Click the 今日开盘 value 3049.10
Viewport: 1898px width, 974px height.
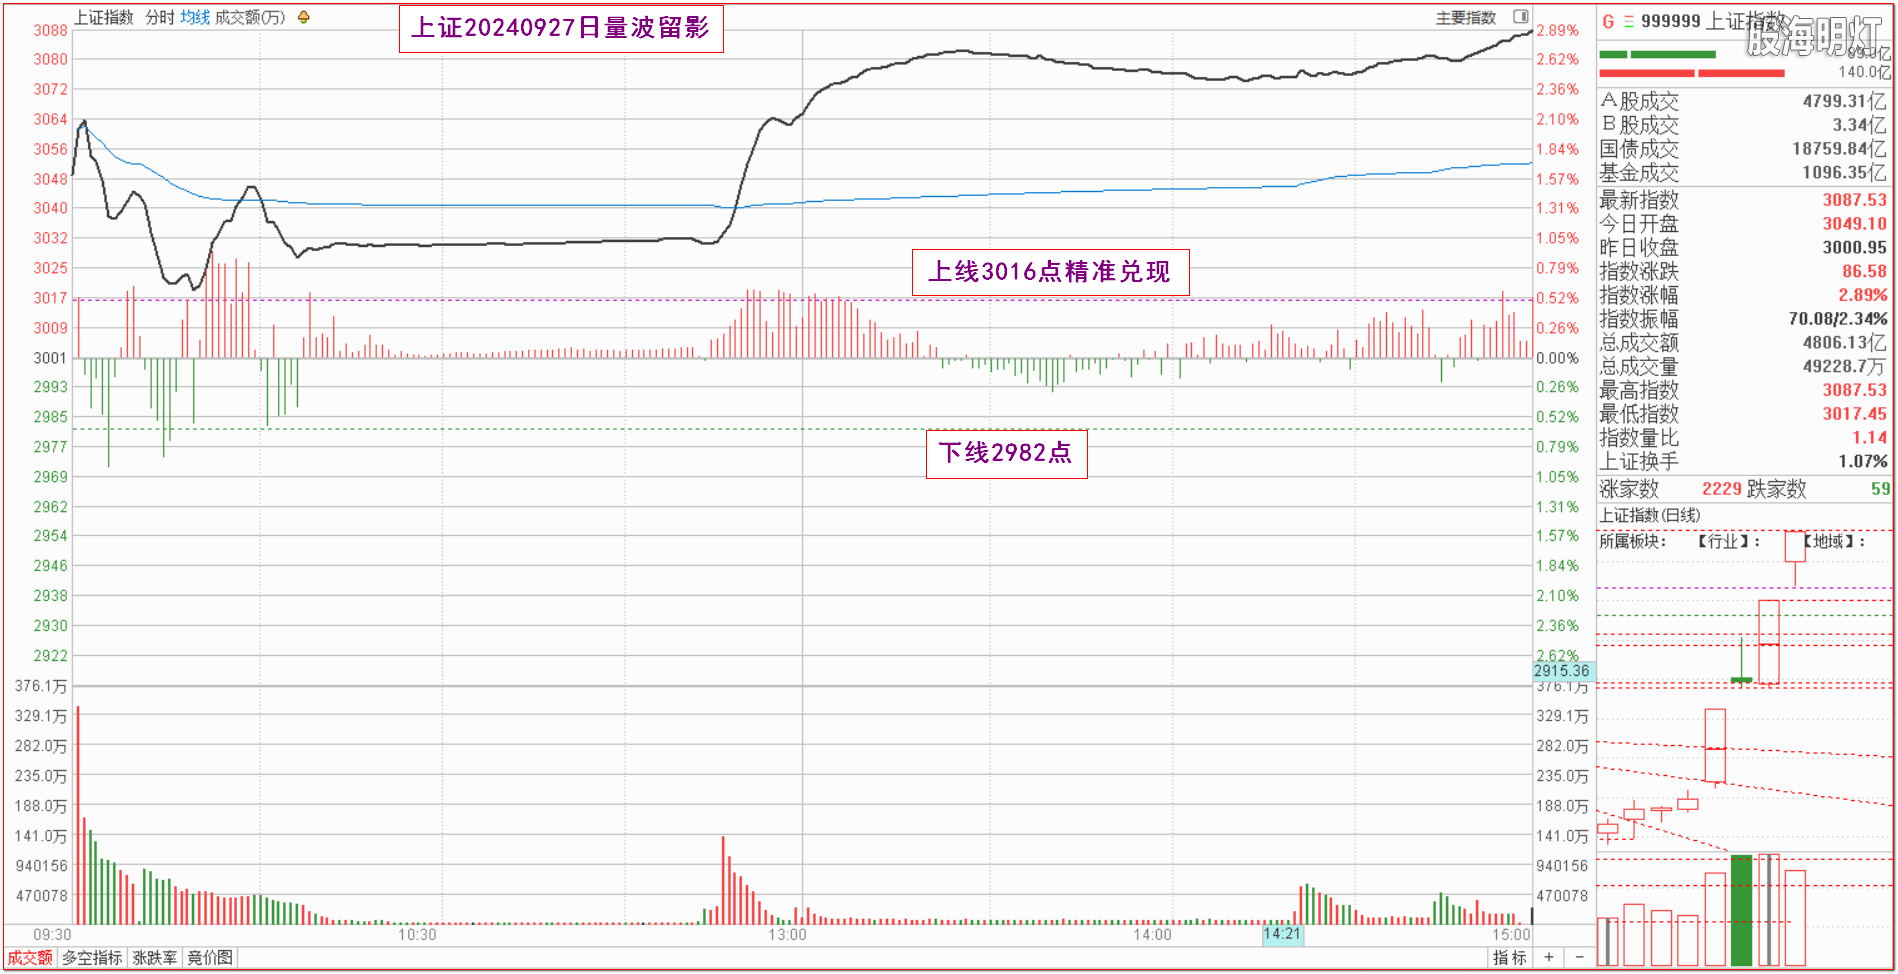point(1854,224)
